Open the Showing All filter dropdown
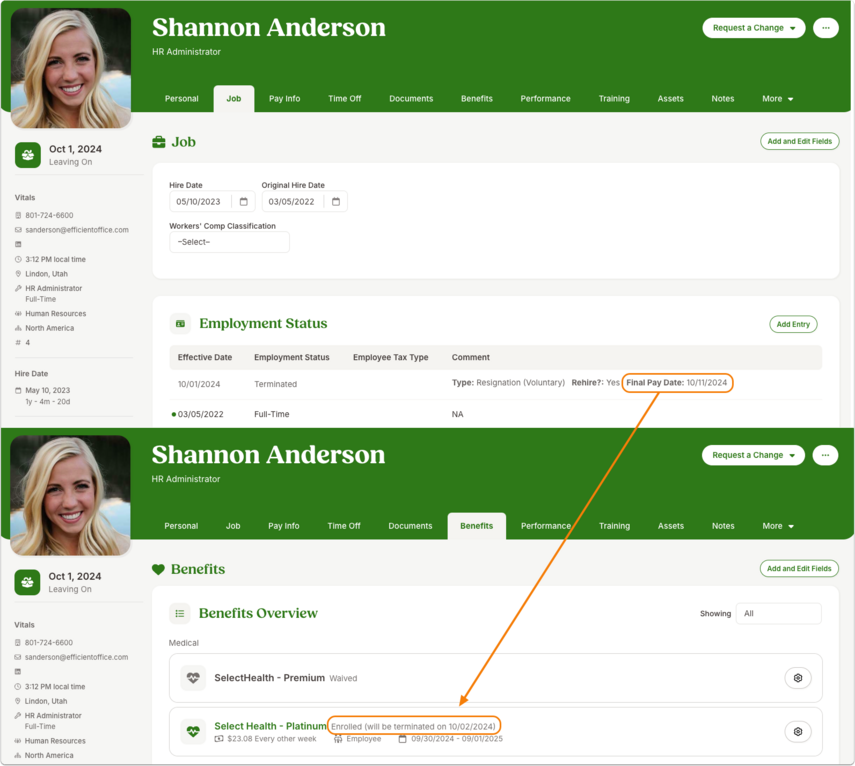 pyautogui.click(x=778, y=613)
